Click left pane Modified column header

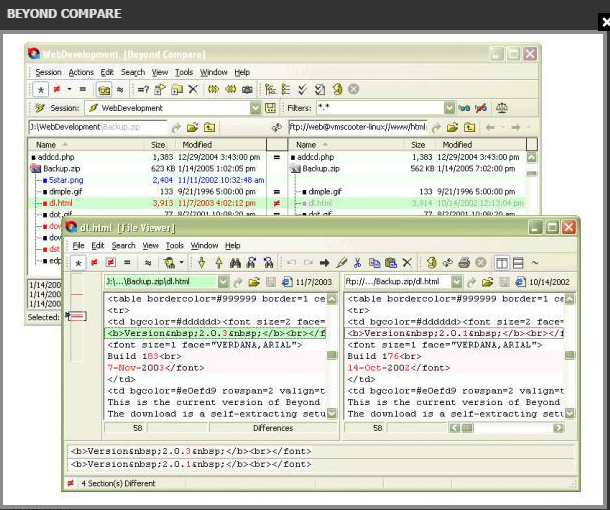220,145
